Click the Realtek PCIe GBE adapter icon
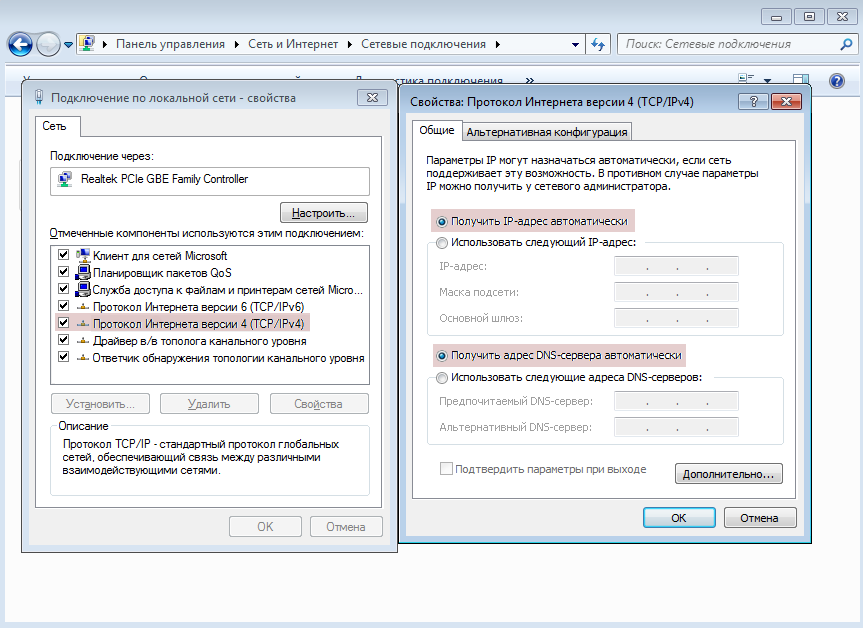The image size is (864, 628). click(65, 180)
